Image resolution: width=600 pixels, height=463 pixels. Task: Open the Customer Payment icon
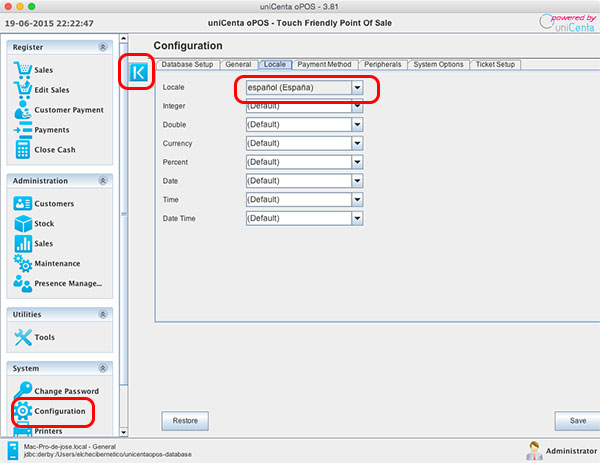23,110
